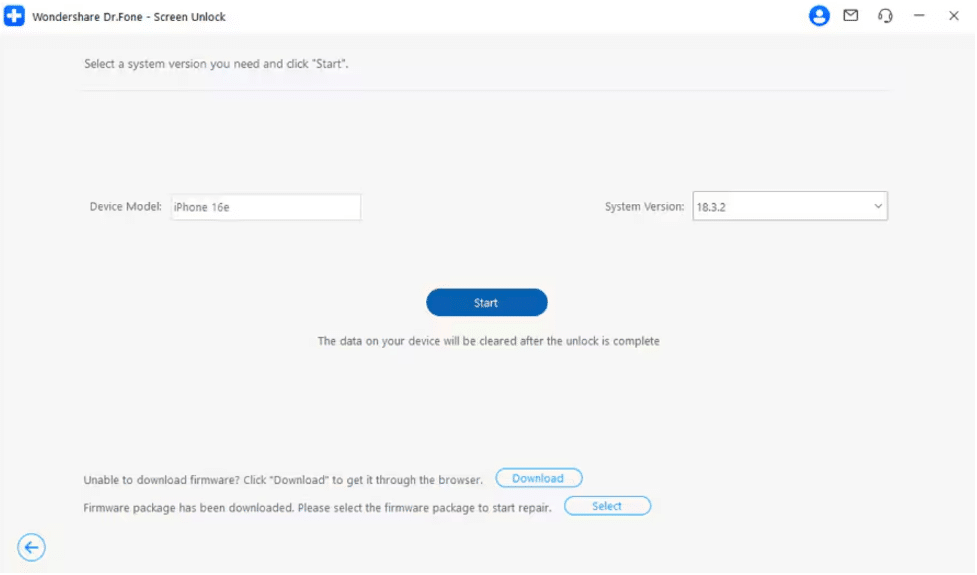The image size is (977, 575).
Task: Open the user account profile icon
Action: (x=820, y=16)
